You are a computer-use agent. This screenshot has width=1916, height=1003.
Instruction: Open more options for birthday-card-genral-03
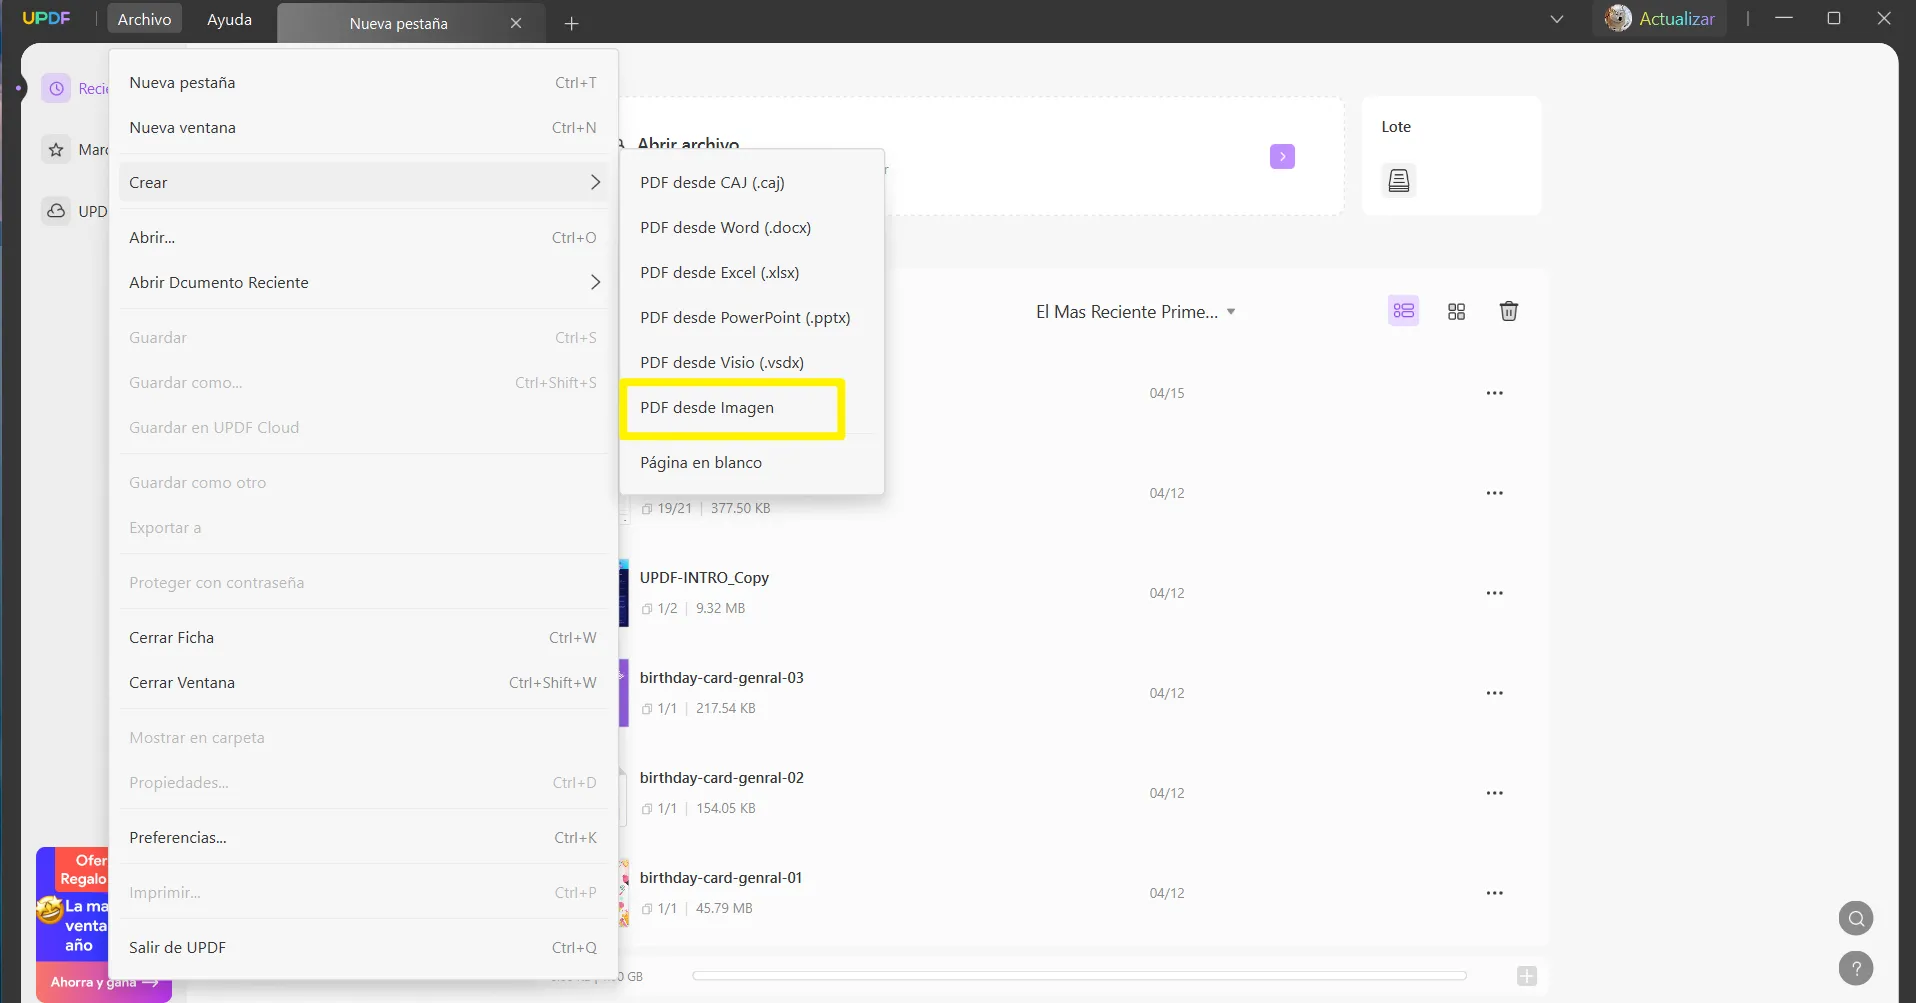1494,693
